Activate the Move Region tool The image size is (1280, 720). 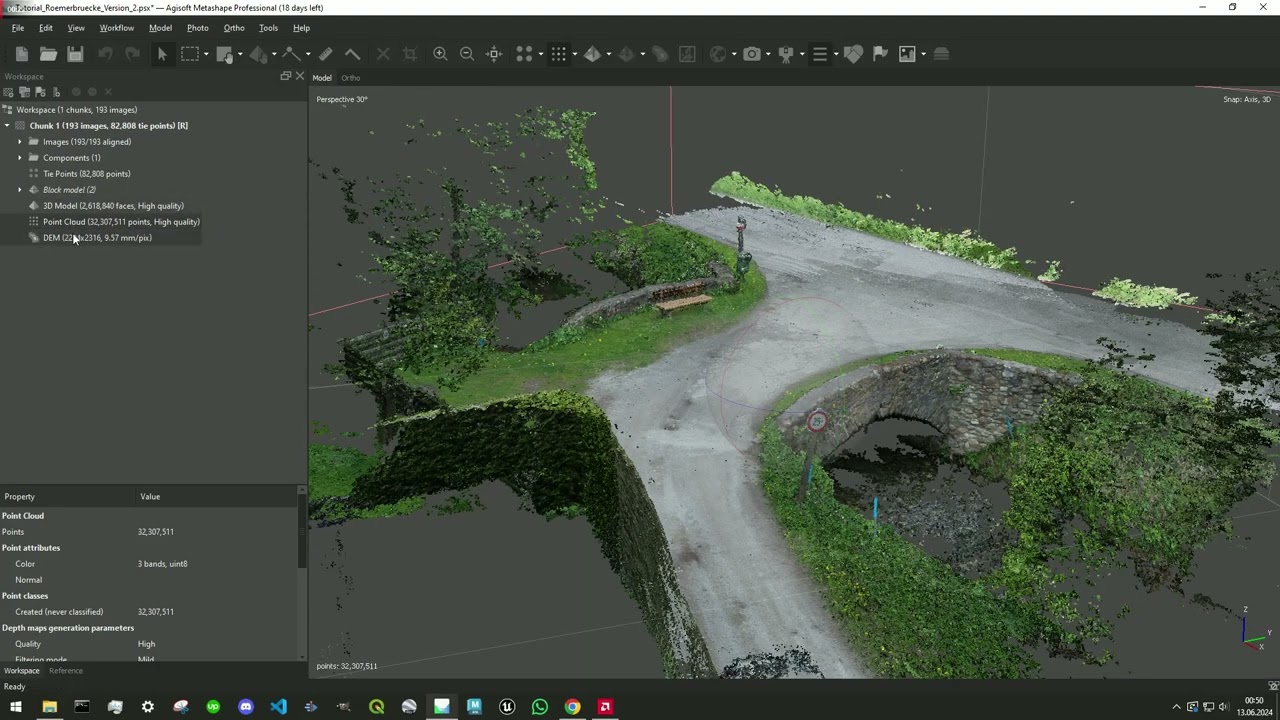pyautogui.click(x=225, y=54)
